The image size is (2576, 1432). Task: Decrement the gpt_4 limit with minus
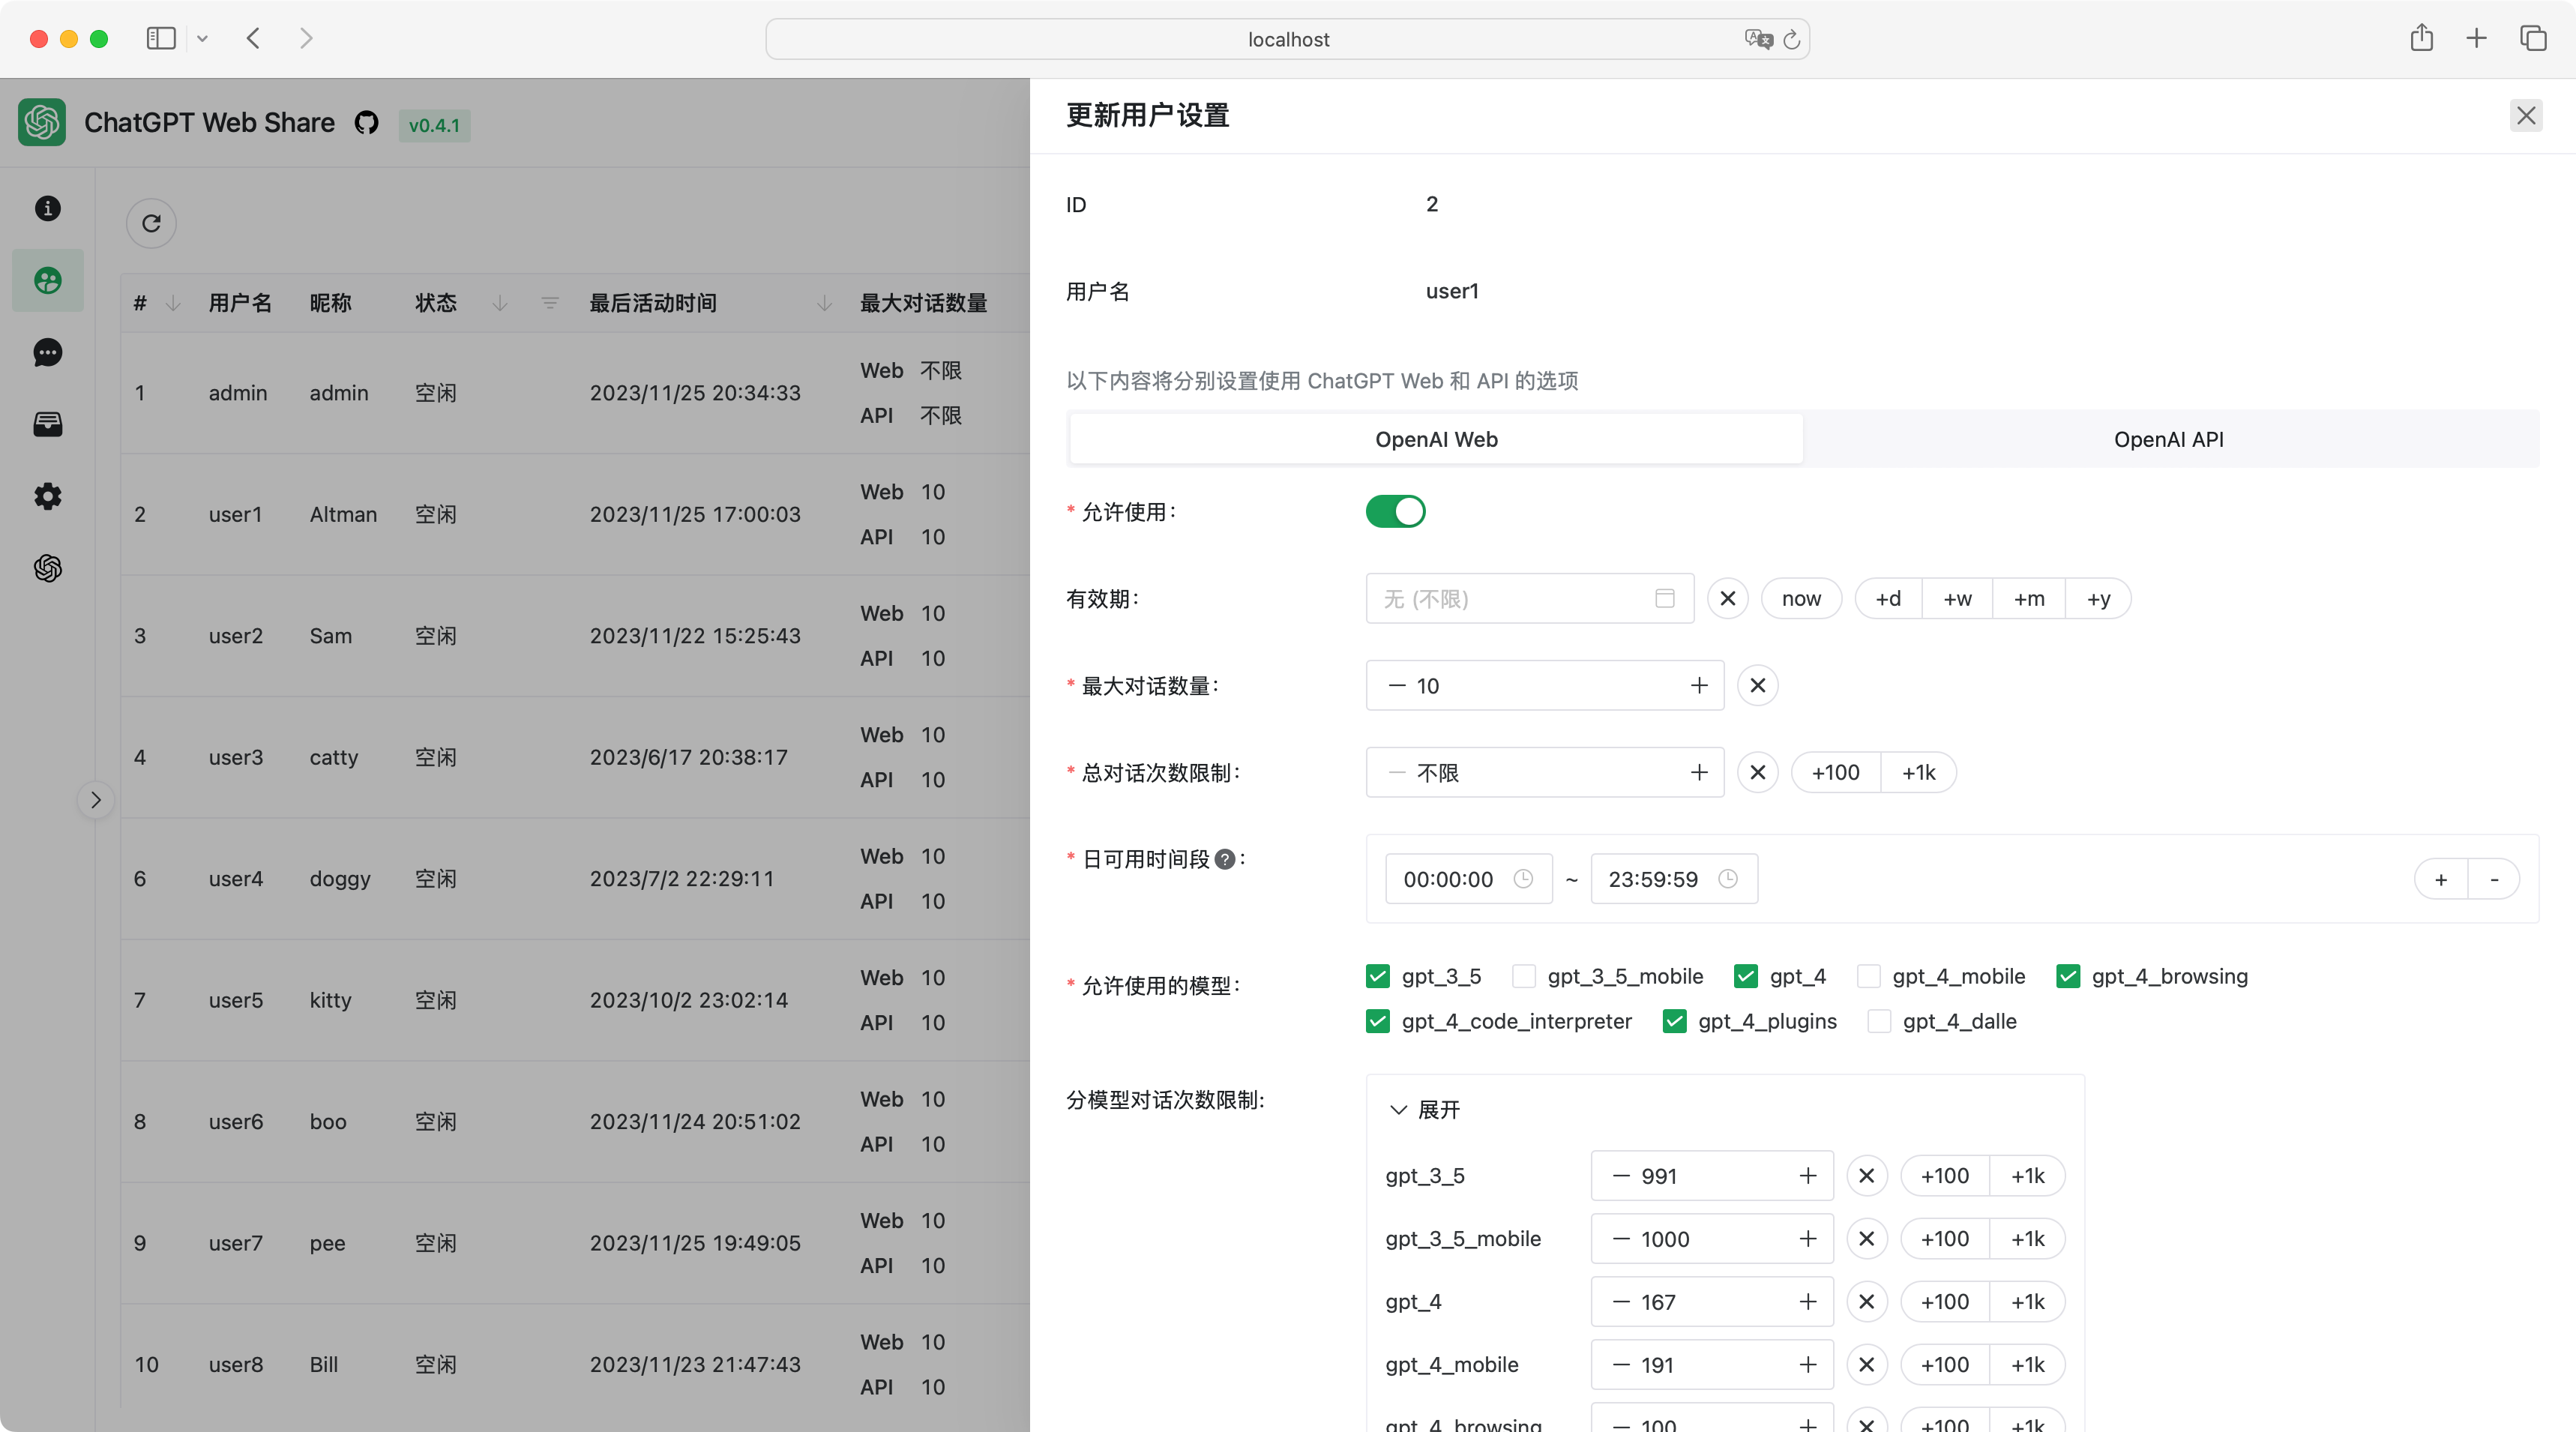click(x=1621, y=1301)
